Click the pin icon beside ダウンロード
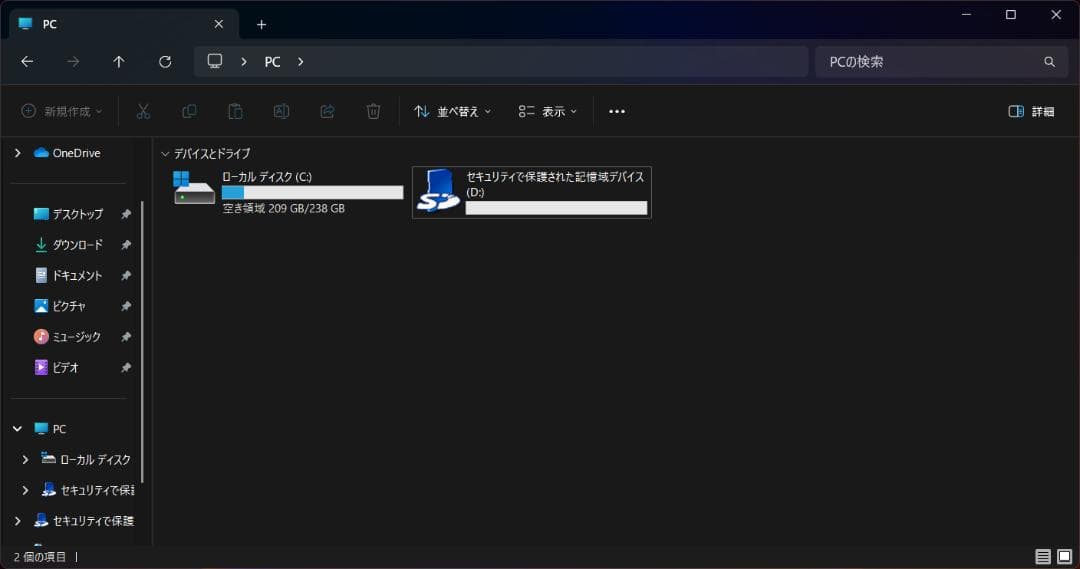 (126, 245)
